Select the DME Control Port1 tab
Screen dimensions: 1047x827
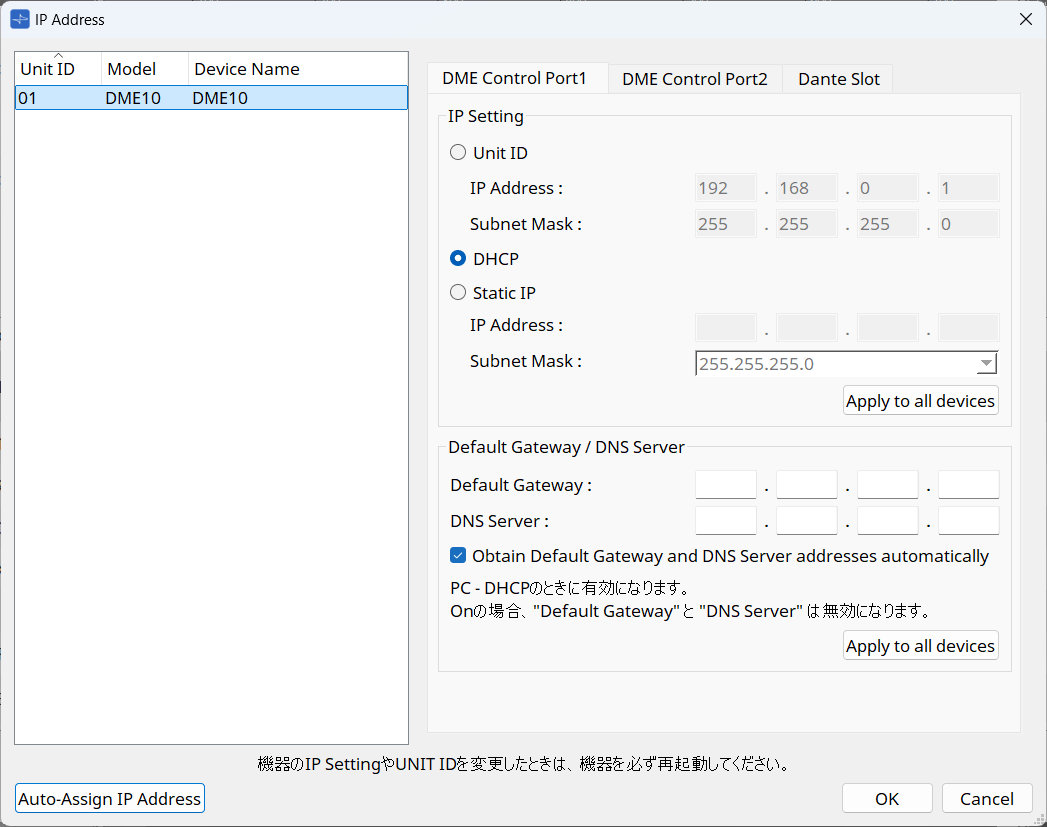point(517,77)
